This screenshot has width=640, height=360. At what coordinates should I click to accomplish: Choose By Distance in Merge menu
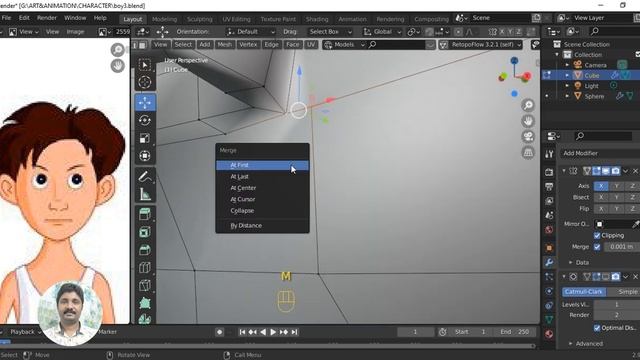tap(262, 226)
